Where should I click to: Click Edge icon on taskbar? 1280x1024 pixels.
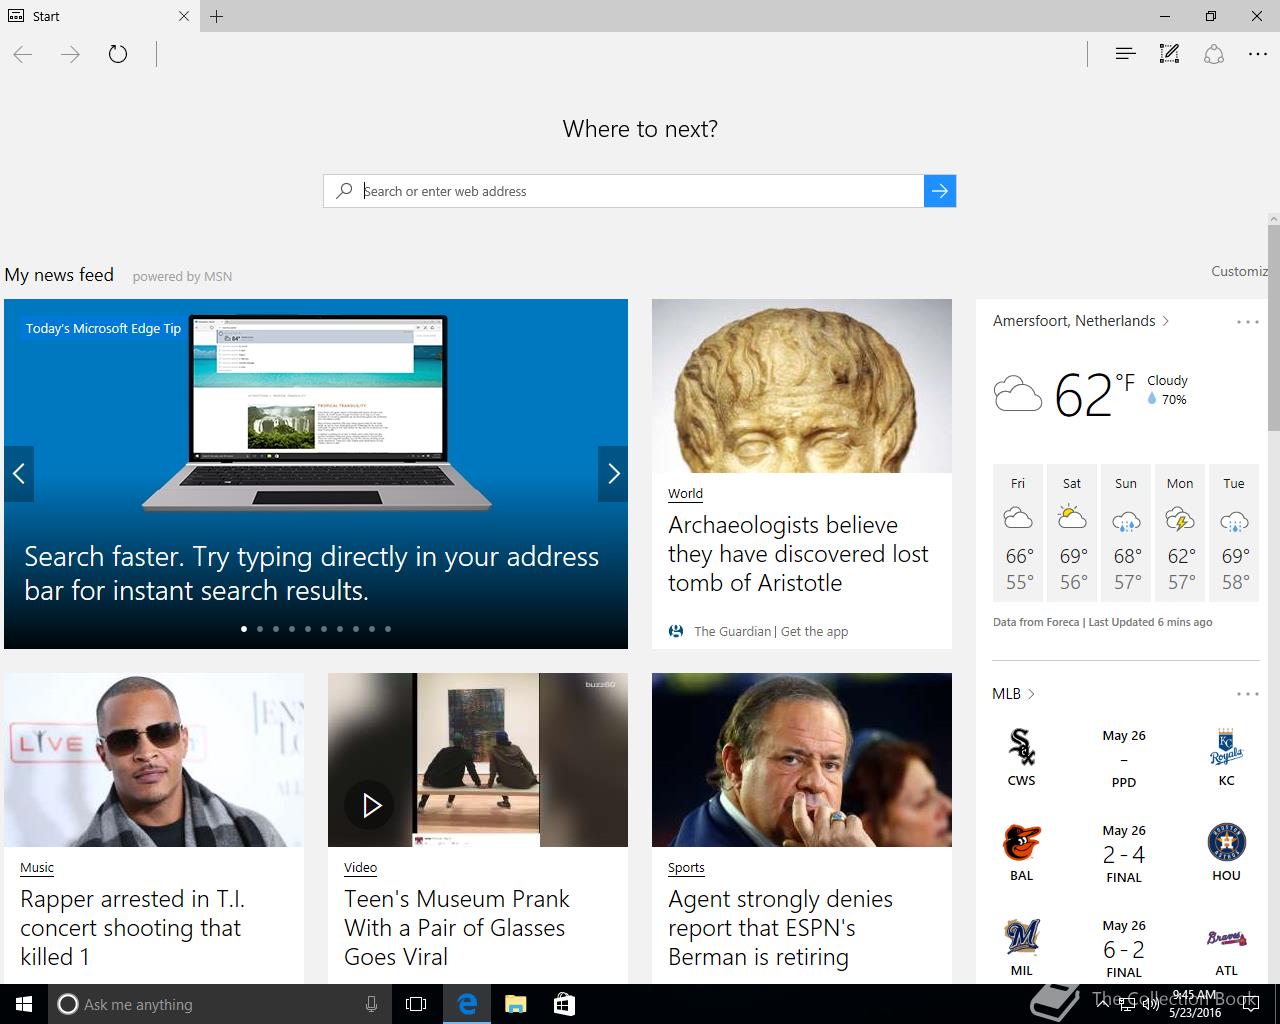(x=467, y=1004)
